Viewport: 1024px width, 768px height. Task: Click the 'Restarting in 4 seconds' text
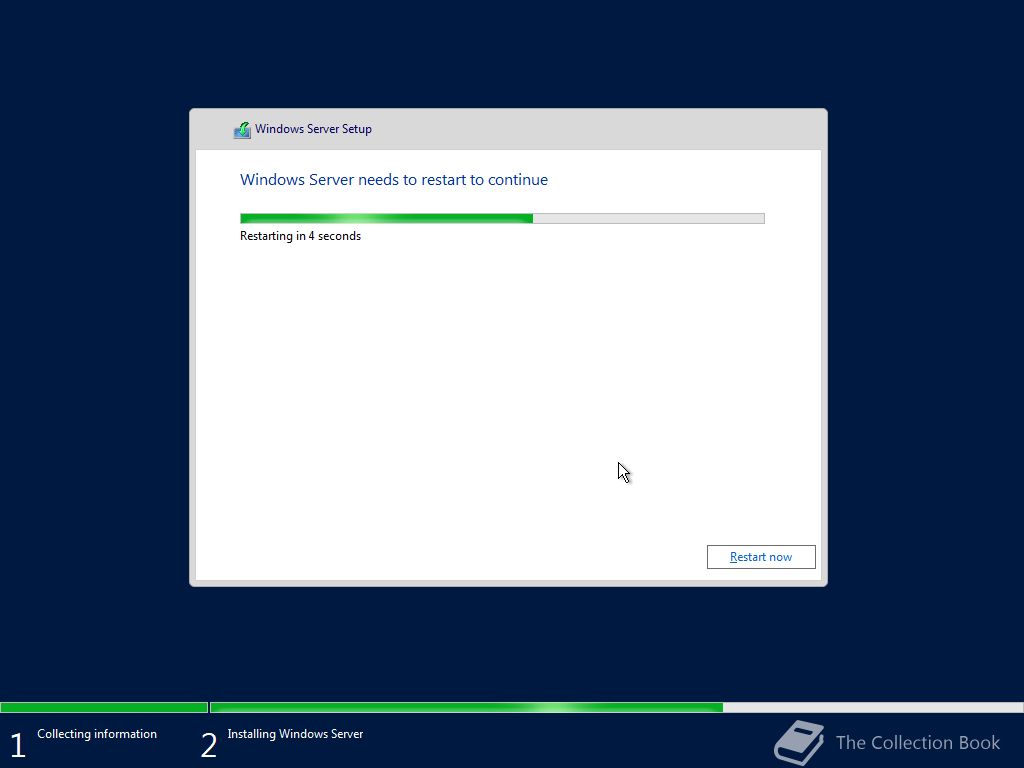(300, 236)
